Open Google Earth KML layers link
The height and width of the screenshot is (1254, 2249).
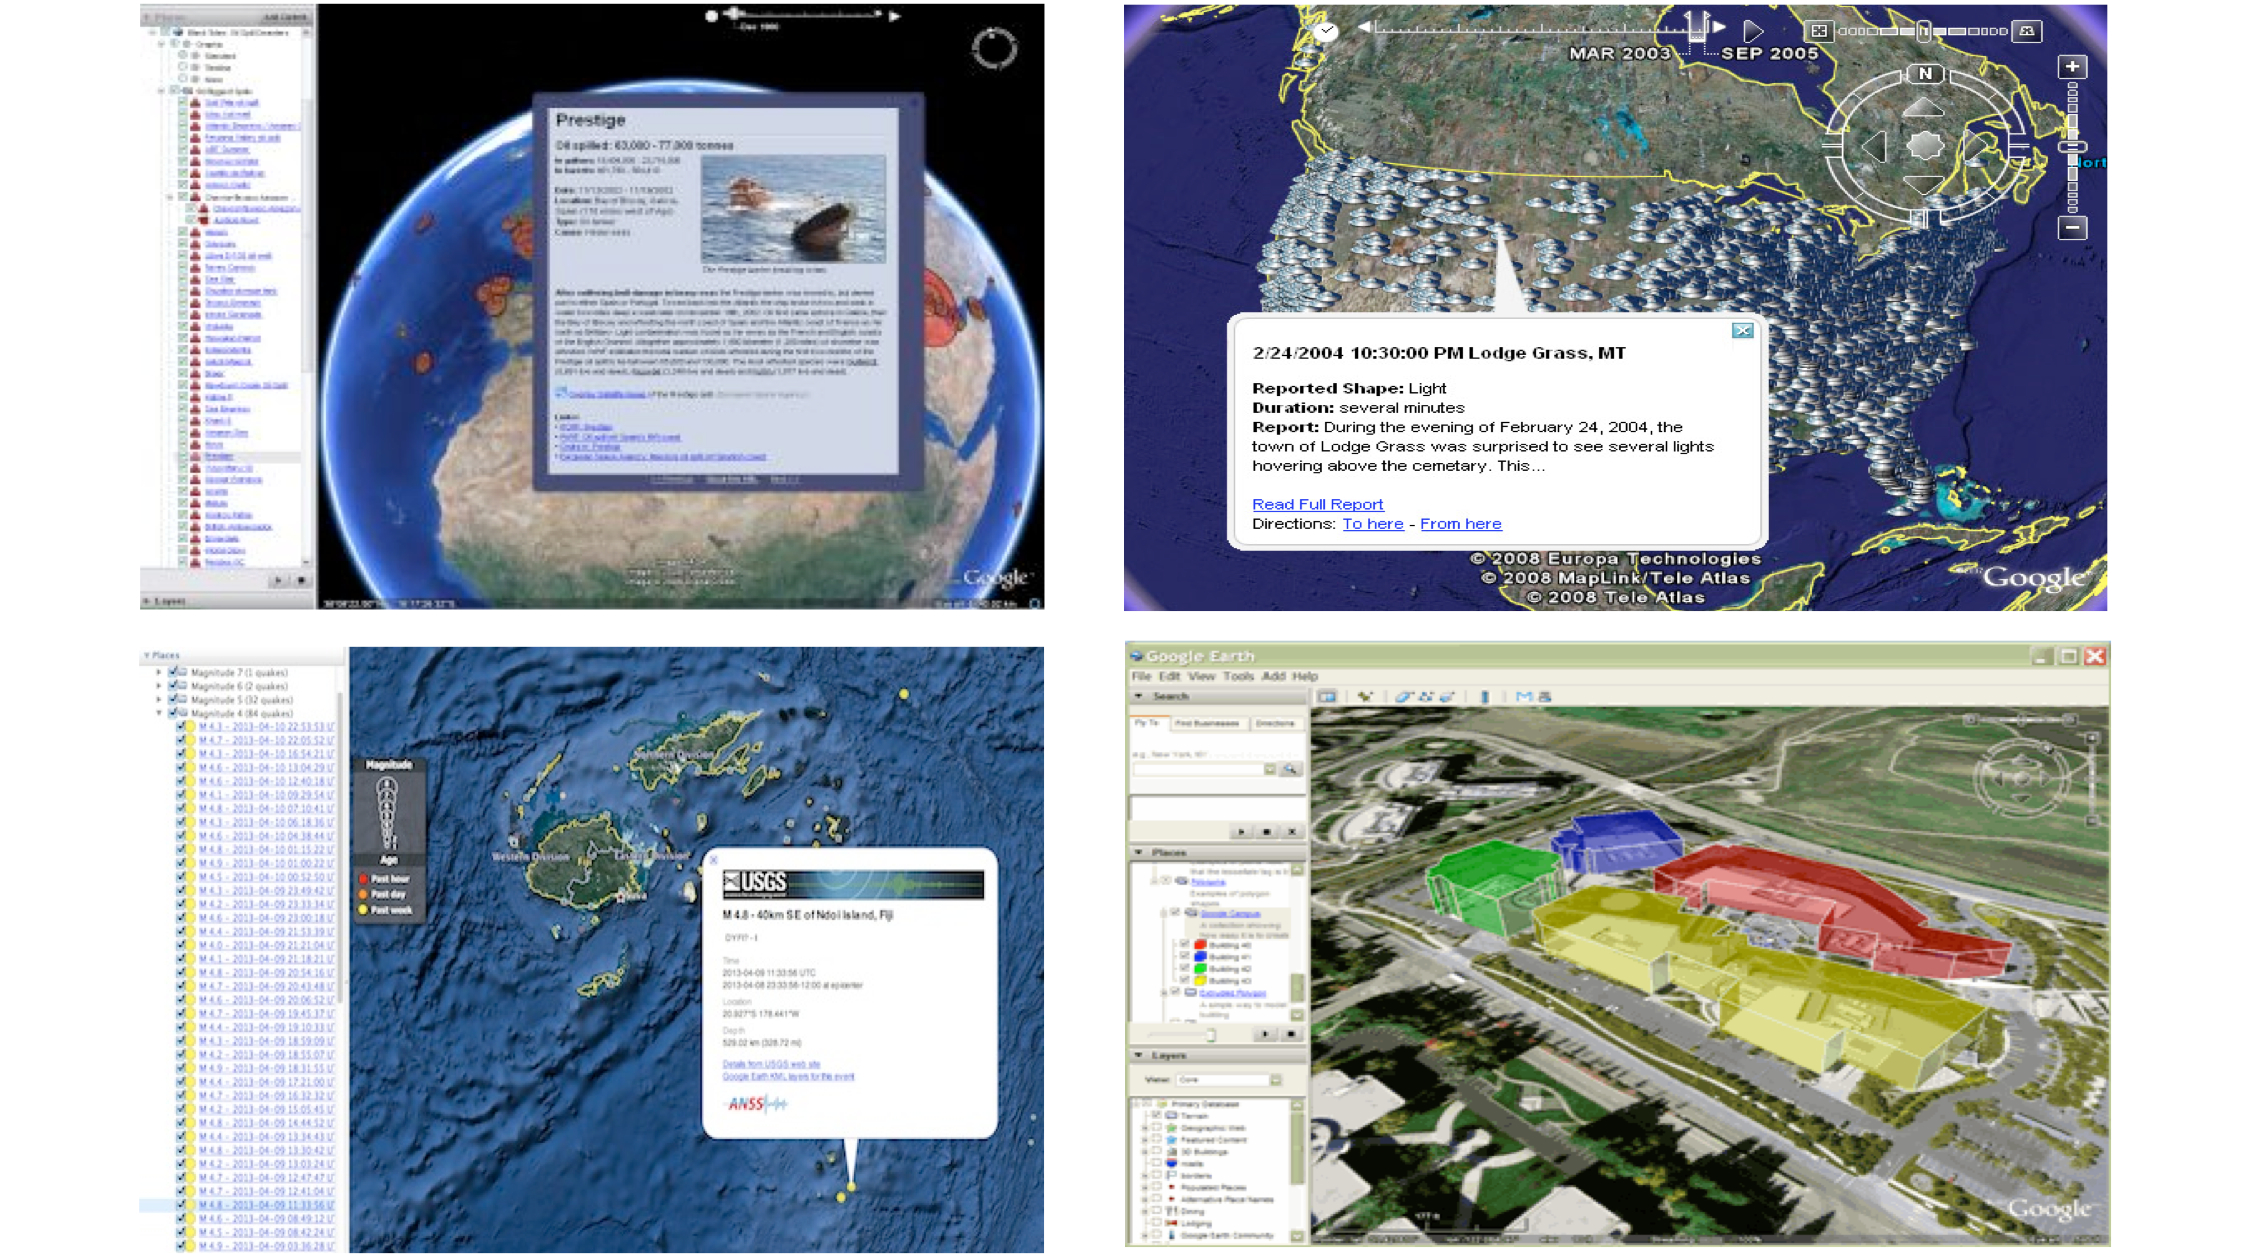click(788, 1076)
